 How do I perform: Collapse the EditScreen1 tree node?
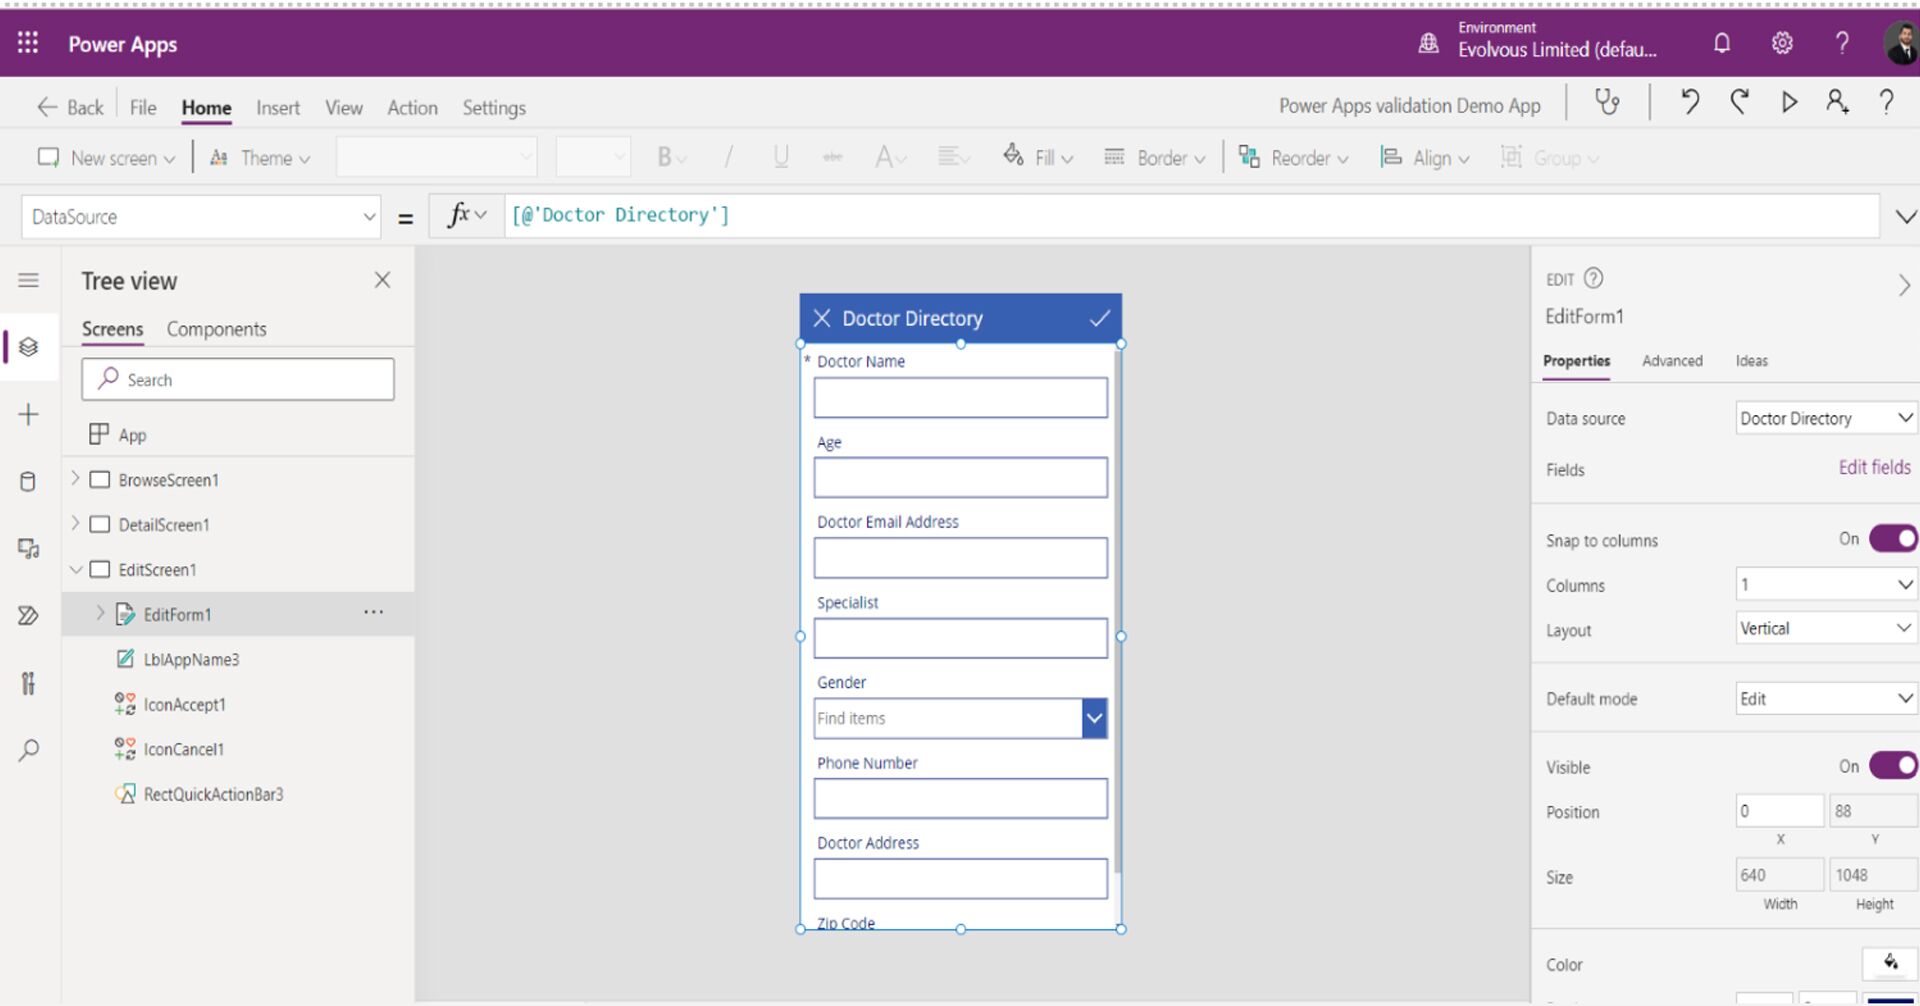point(76,569)
